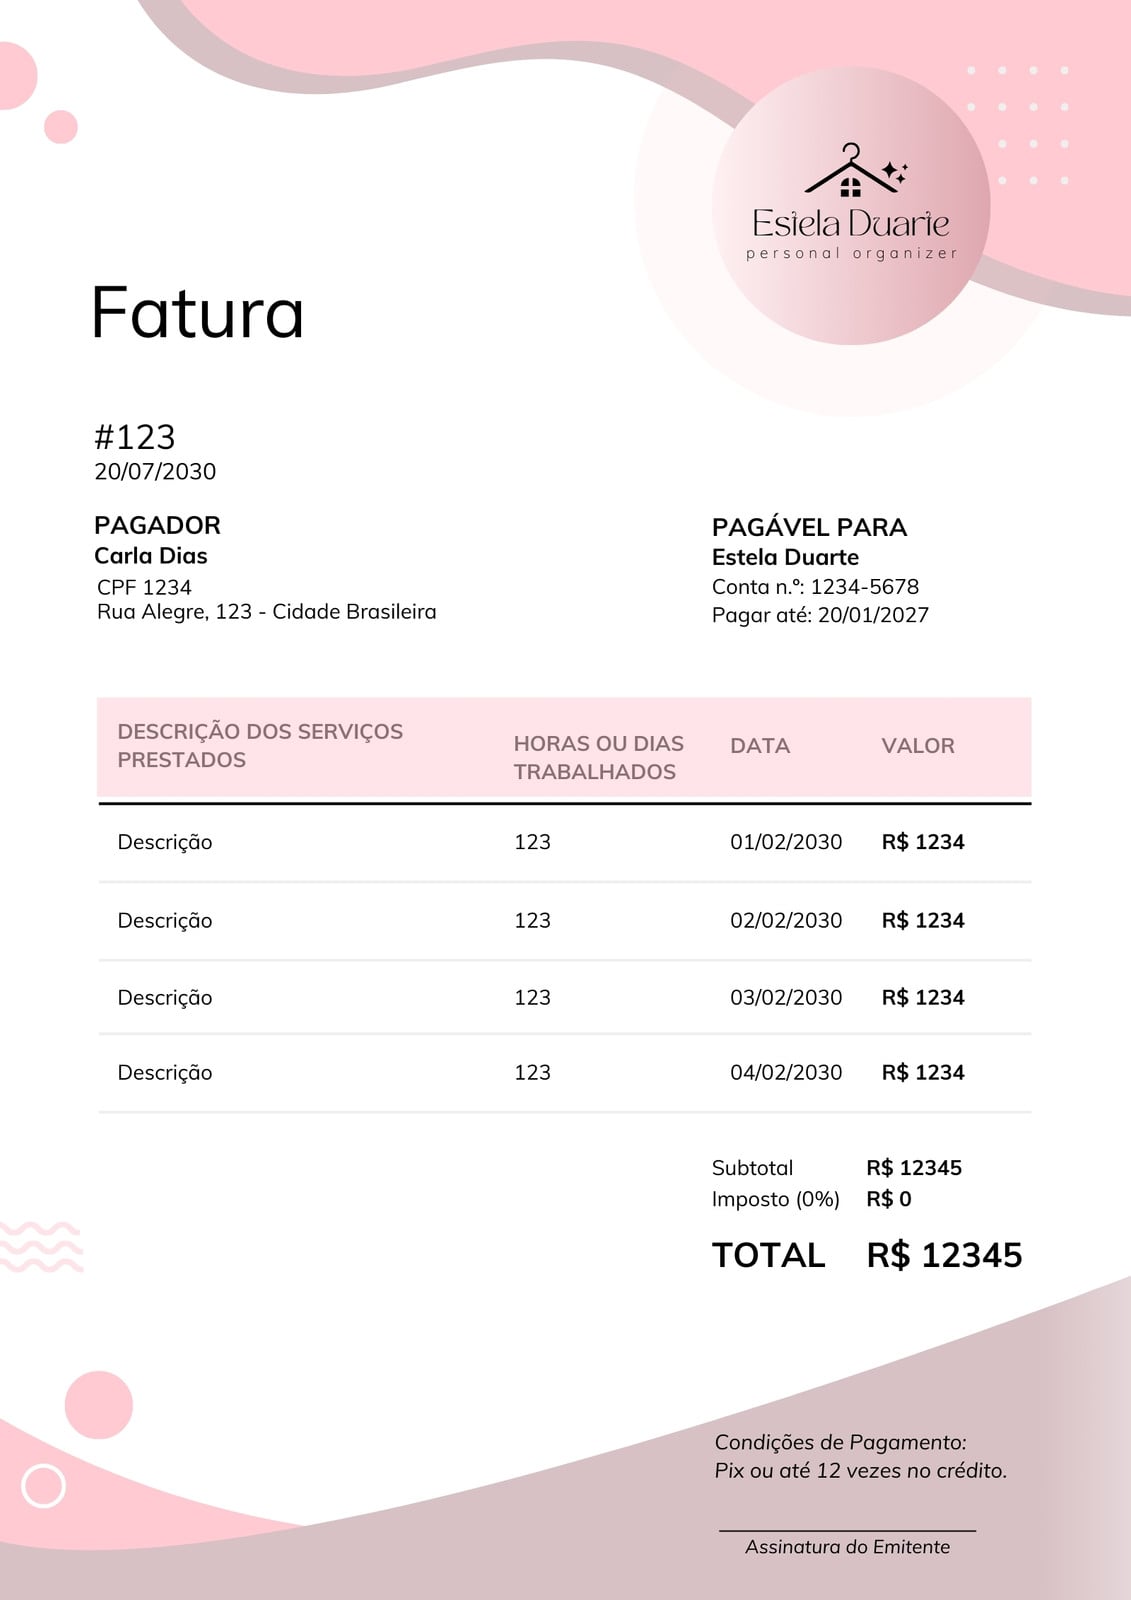Click the hanger house logo icon
Viewport: 1131px width, 1600px height.
(856, 170)
